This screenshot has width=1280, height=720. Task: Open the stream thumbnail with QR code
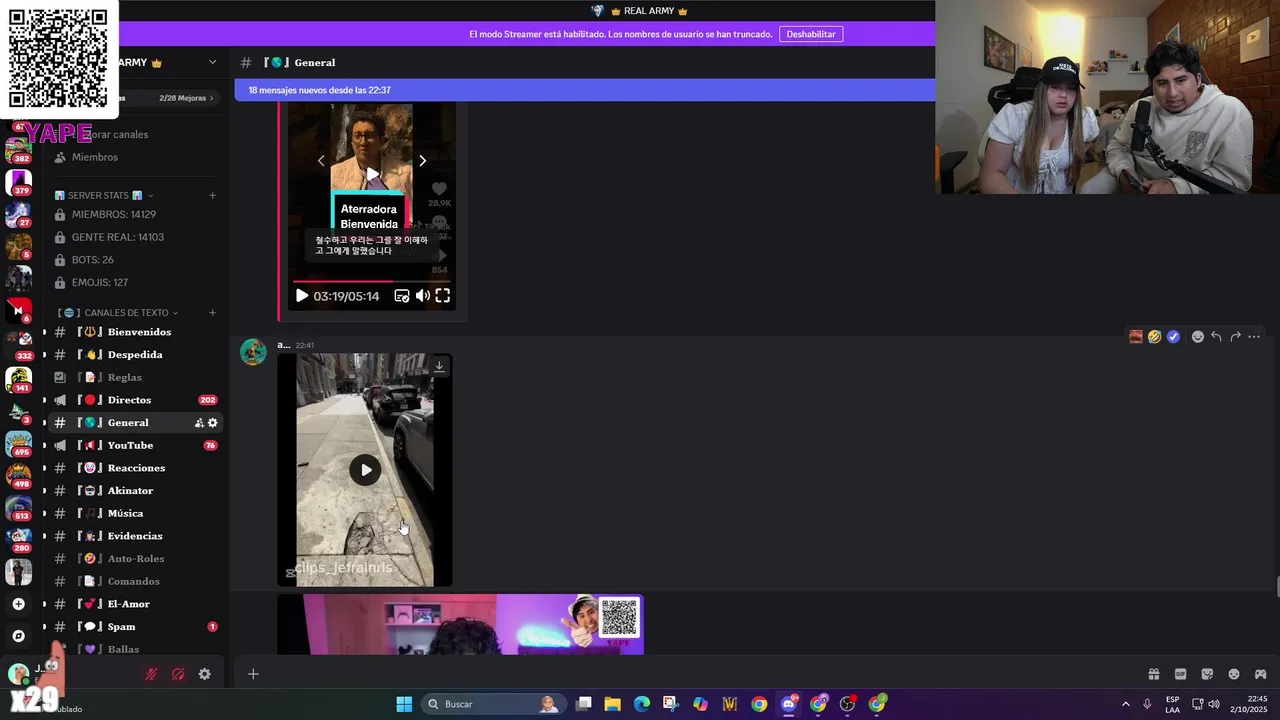tap(460, 625)
